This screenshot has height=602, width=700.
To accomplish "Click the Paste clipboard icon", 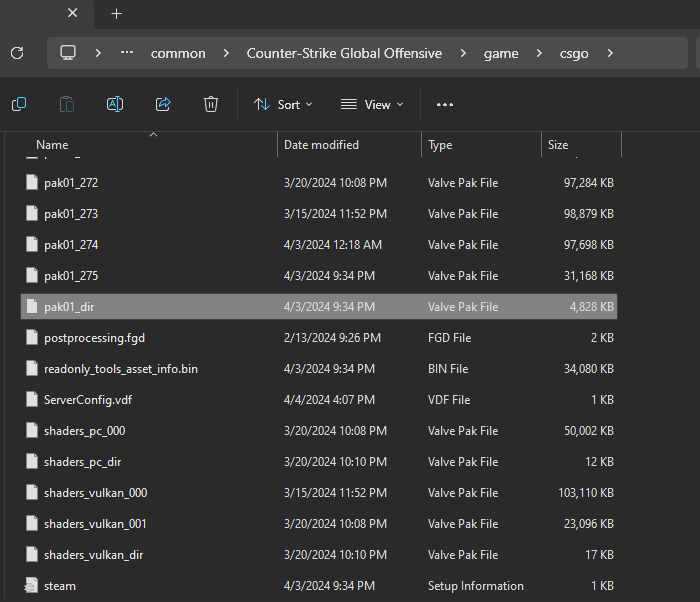I will tap(66, 104).
